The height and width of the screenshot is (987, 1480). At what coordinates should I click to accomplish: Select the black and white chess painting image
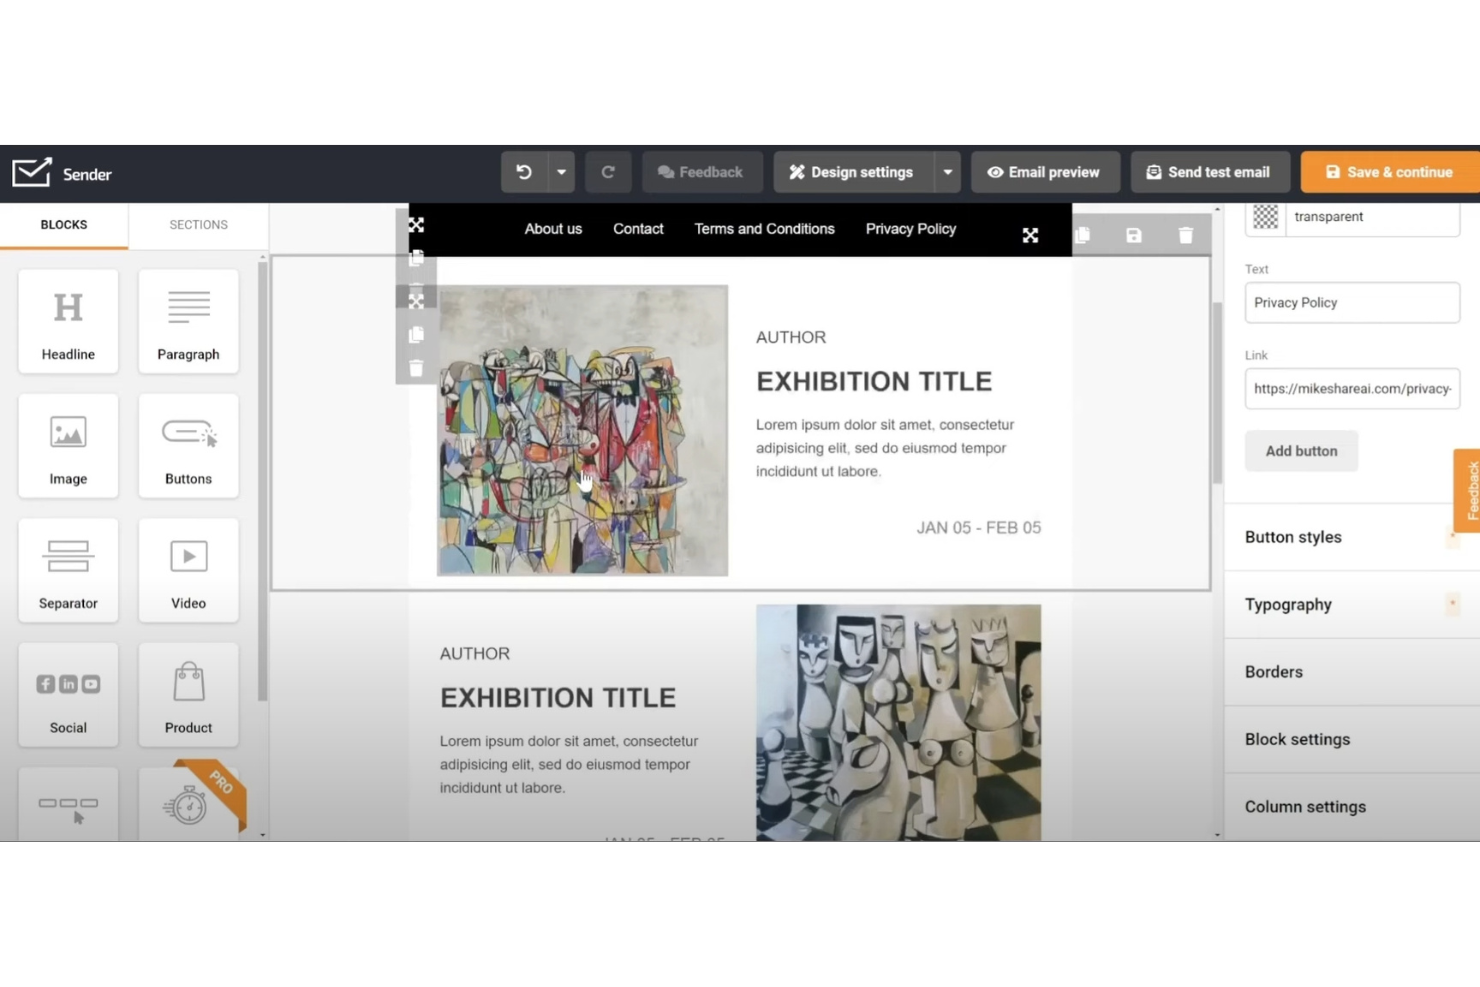pos(898,722)
